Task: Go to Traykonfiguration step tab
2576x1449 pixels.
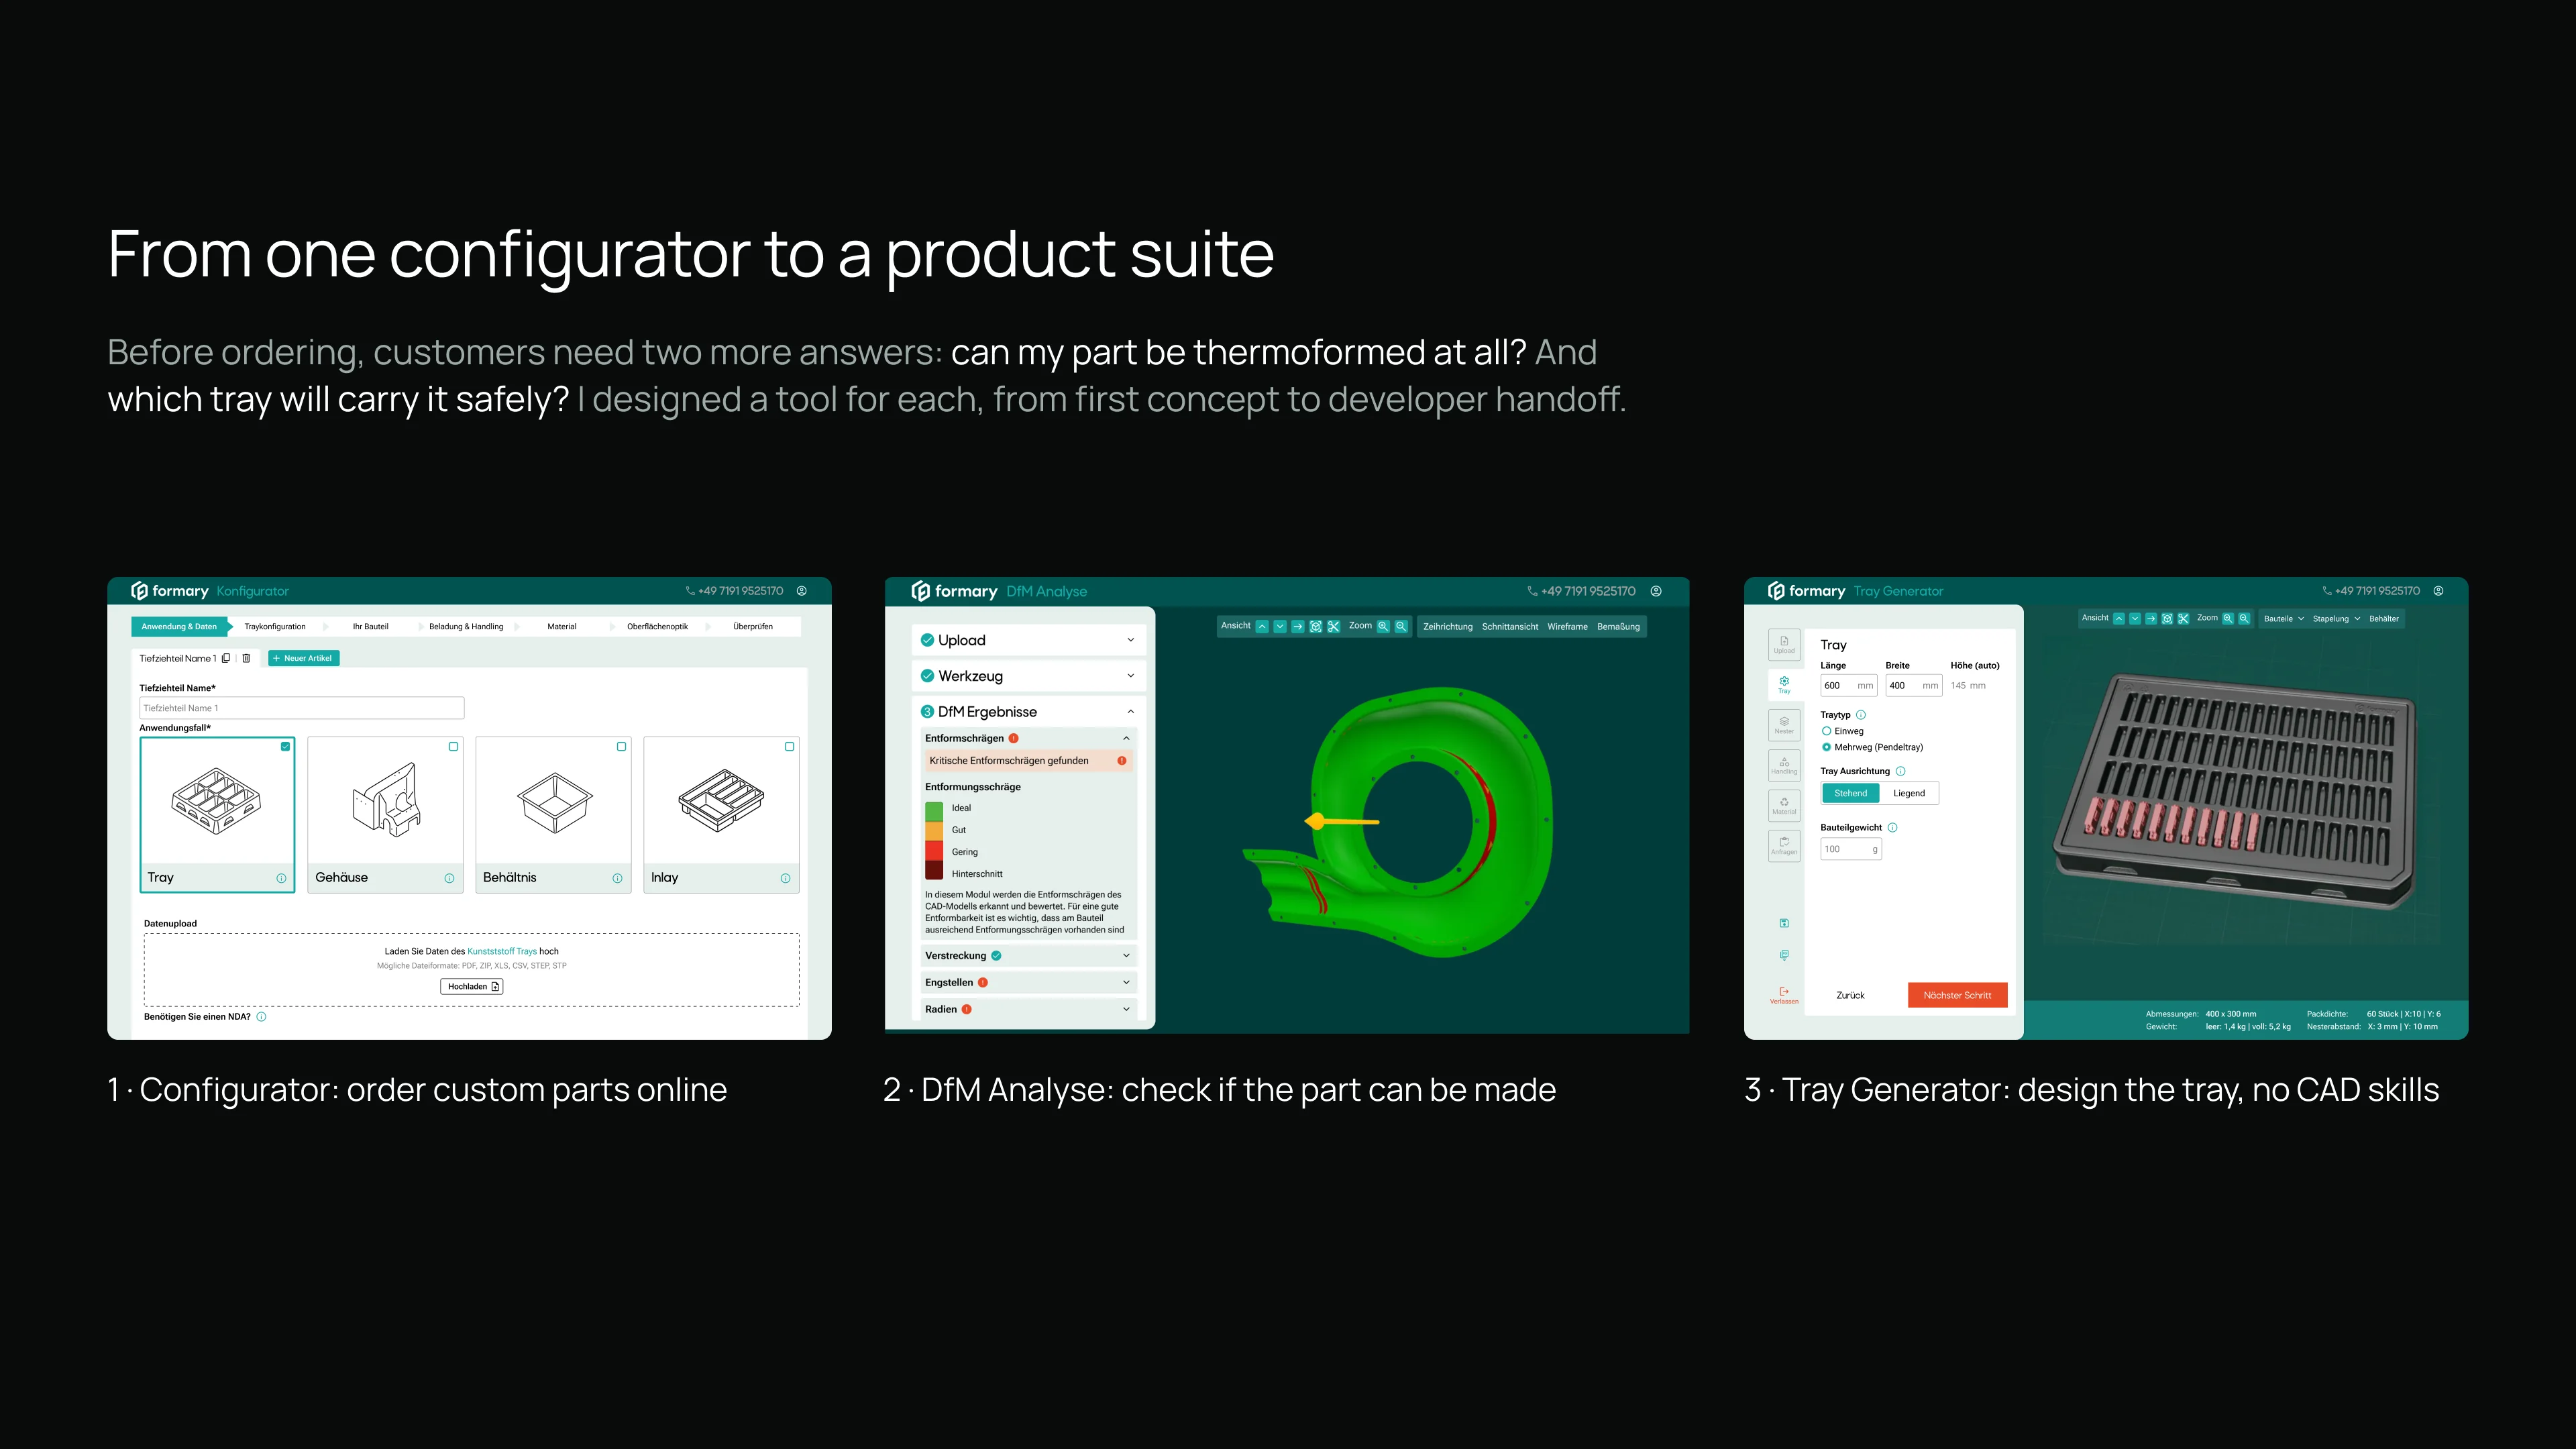Action: click(x=275, y=627)
